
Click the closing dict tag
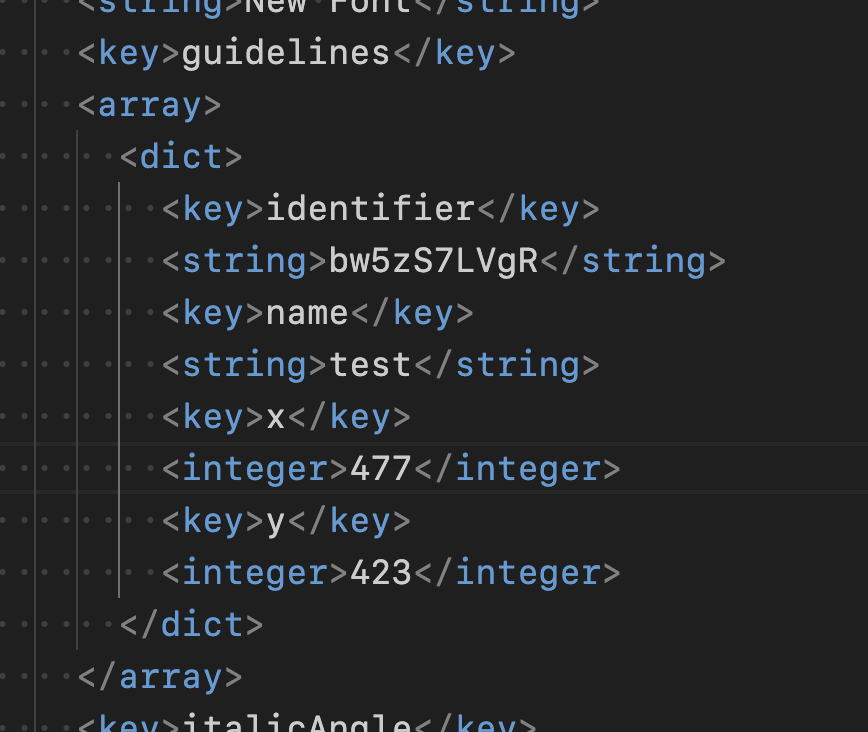point(191,625)
